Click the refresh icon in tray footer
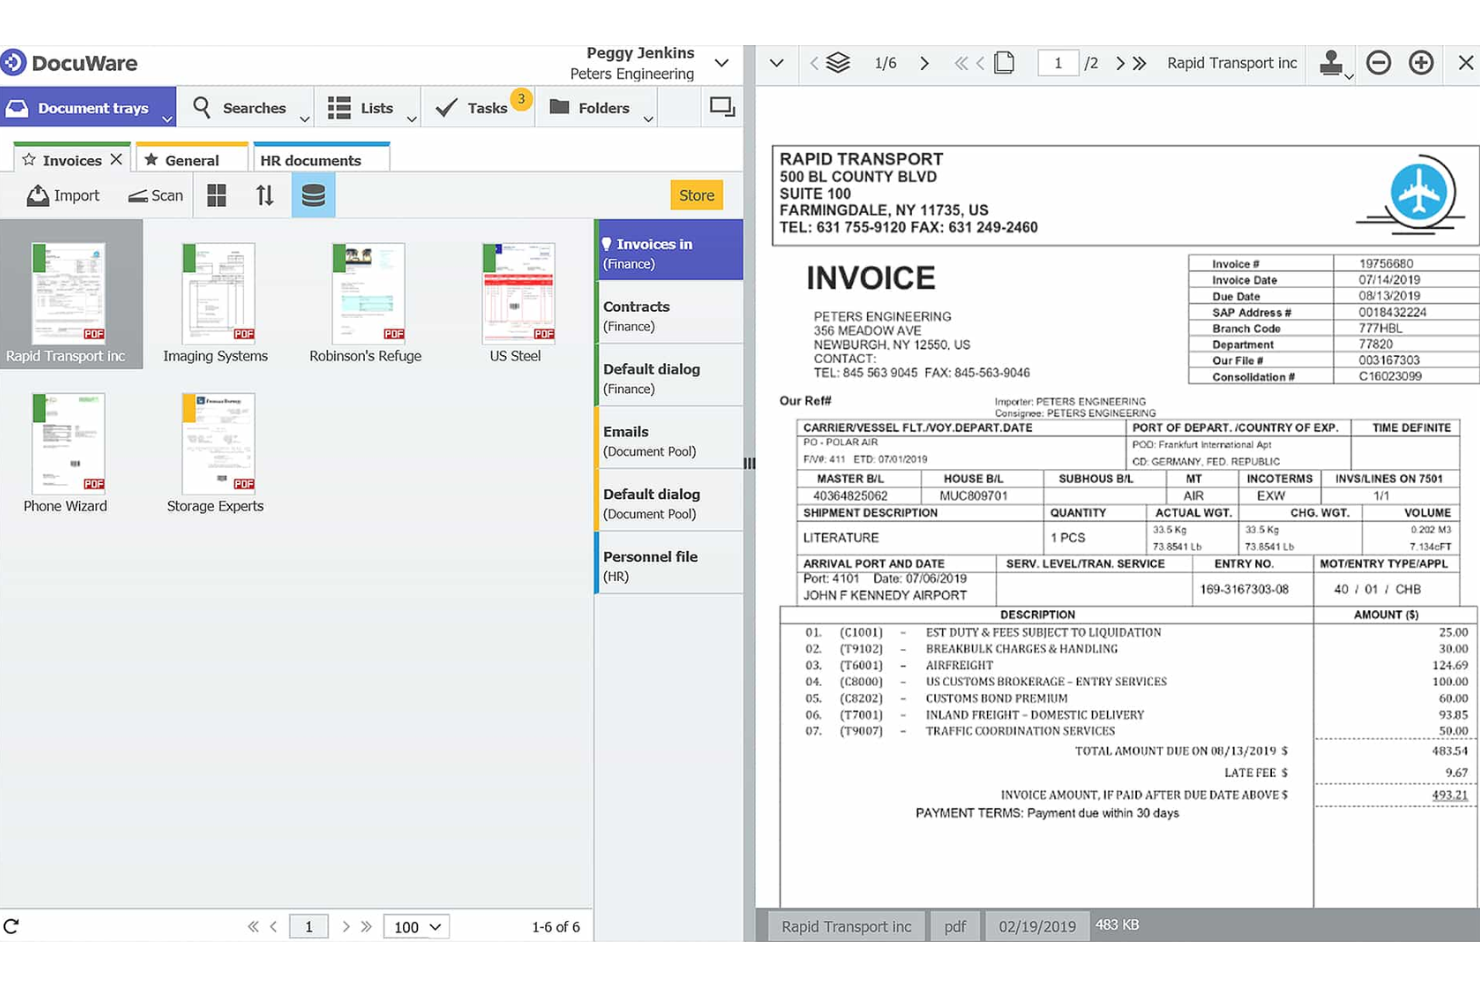This screenshot has width=1480, height=987. 12,926
